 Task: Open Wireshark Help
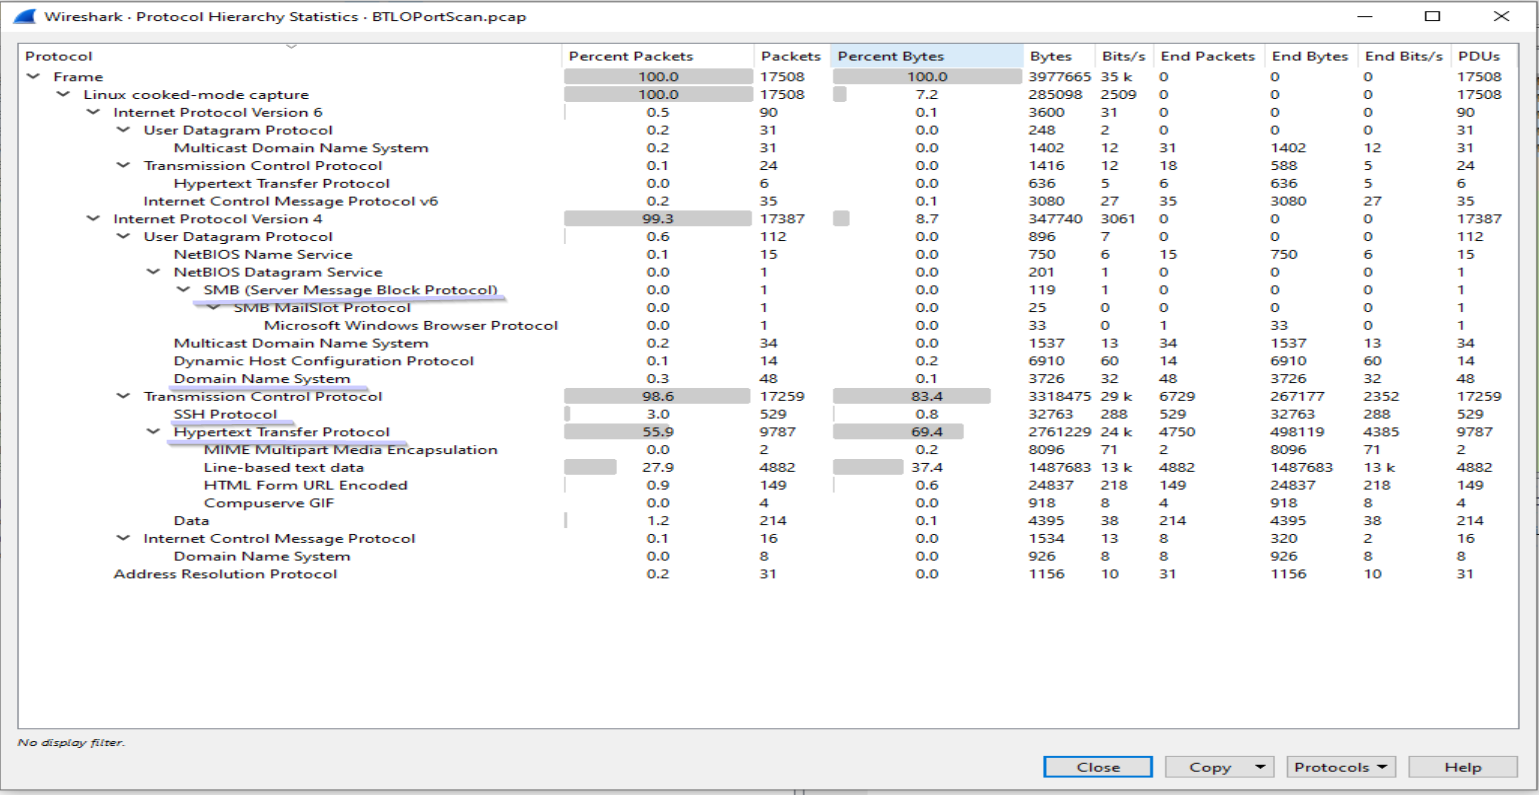click(x=1462, y=766)
